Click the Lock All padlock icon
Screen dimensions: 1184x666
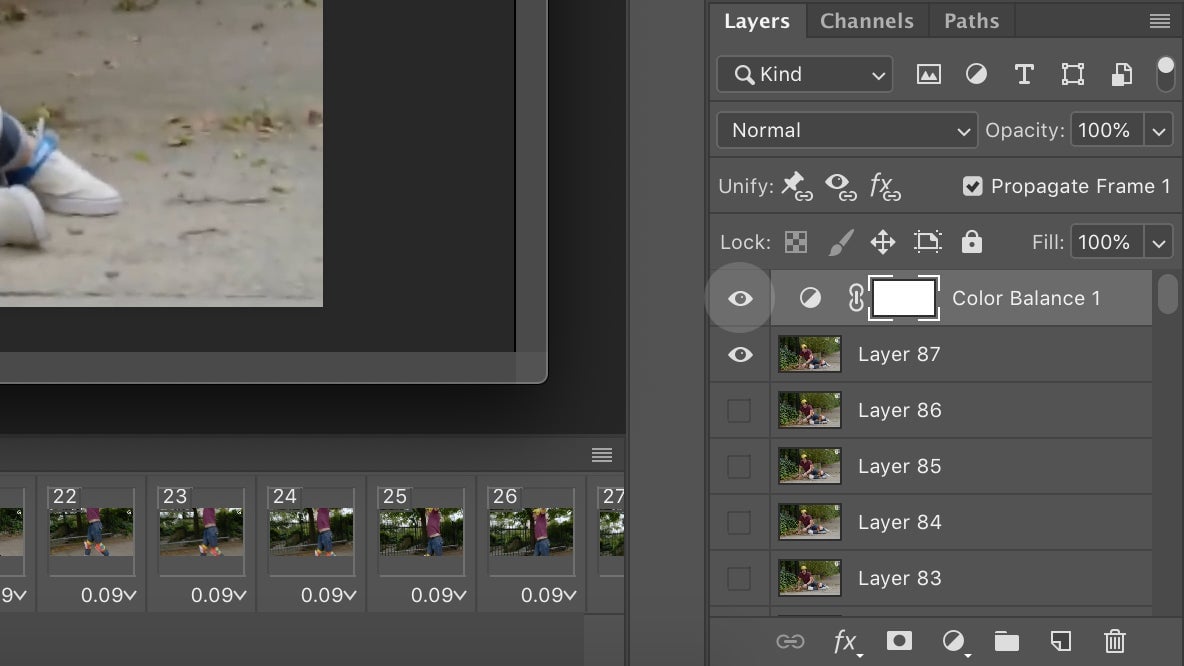pos(972,242)
